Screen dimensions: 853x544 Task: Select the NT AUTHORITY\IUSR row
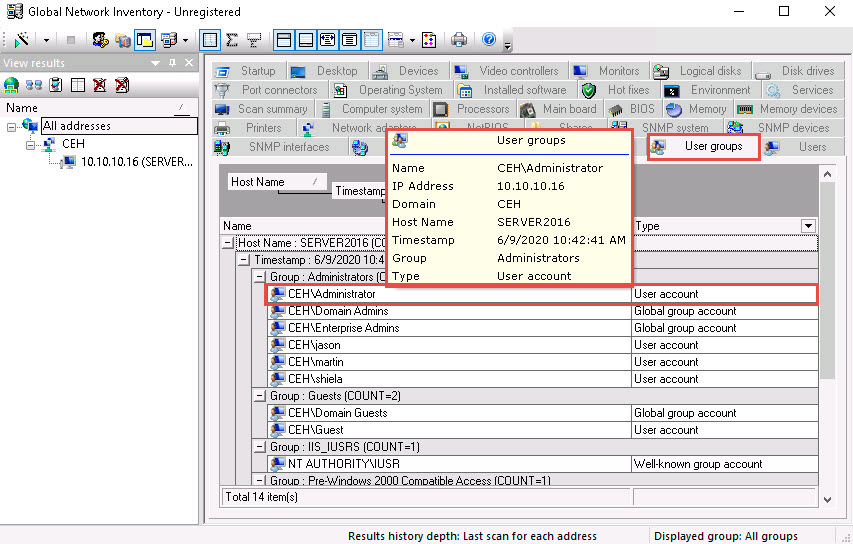pyautogui.click(x=543, y=464)
